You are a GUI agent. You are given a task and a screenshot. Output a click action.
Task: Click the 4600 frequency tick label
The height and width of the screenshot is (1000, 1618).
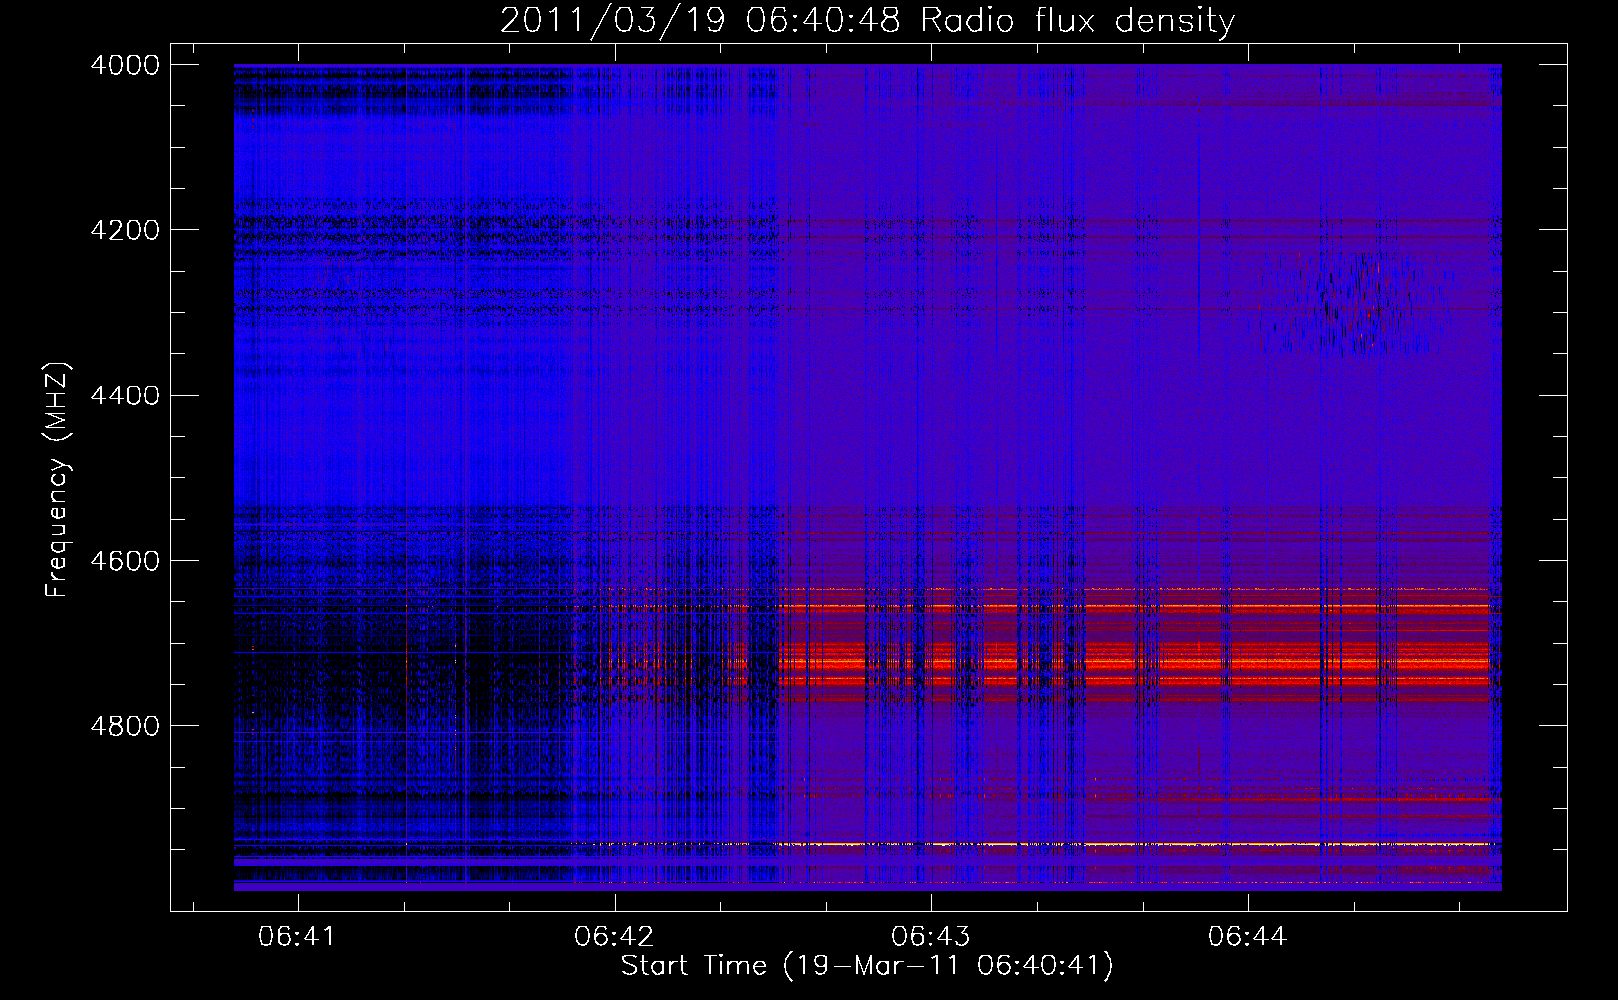[x=125, y=561]
